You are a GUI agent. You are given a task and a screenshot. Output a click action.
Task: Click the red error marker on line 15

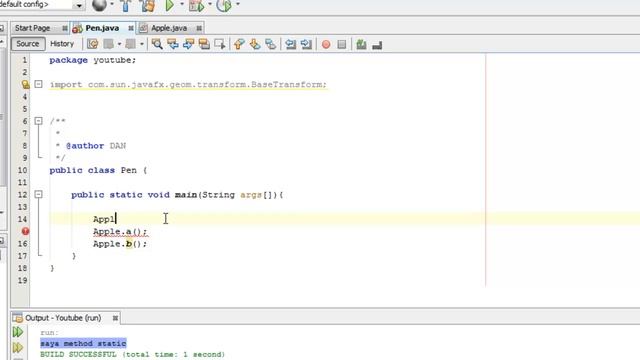click(25, 231)
